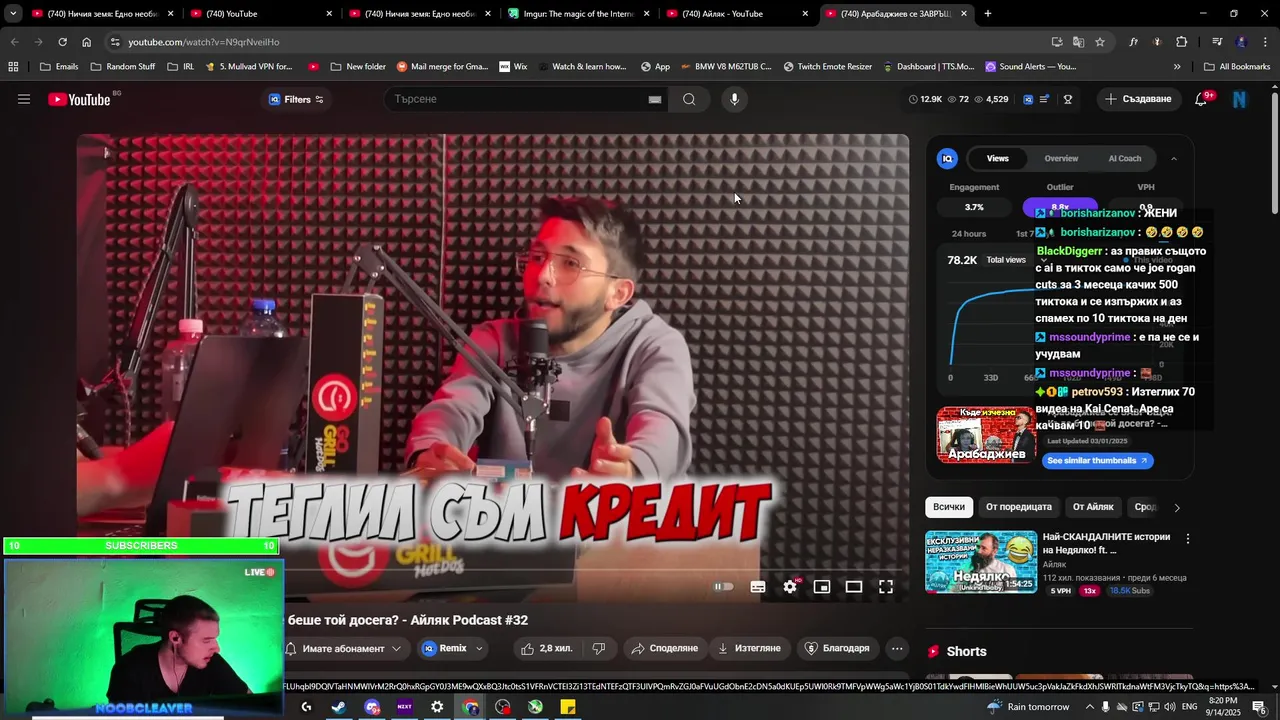Image resolution: width=1280 pixels, height=720 pixels.
Task: Dislike the video
Action: 599,648
